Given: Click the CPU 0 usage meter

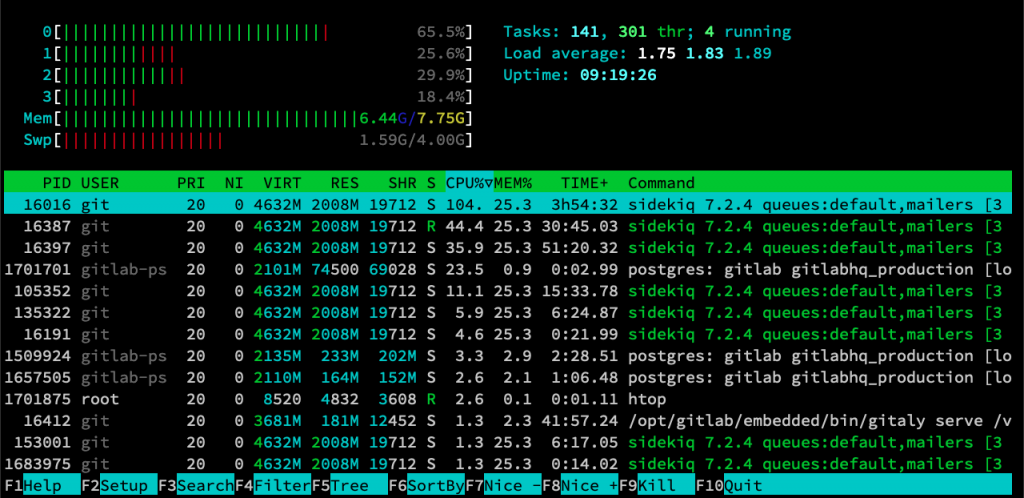Looking at the screenshot, I should [258, 32].
